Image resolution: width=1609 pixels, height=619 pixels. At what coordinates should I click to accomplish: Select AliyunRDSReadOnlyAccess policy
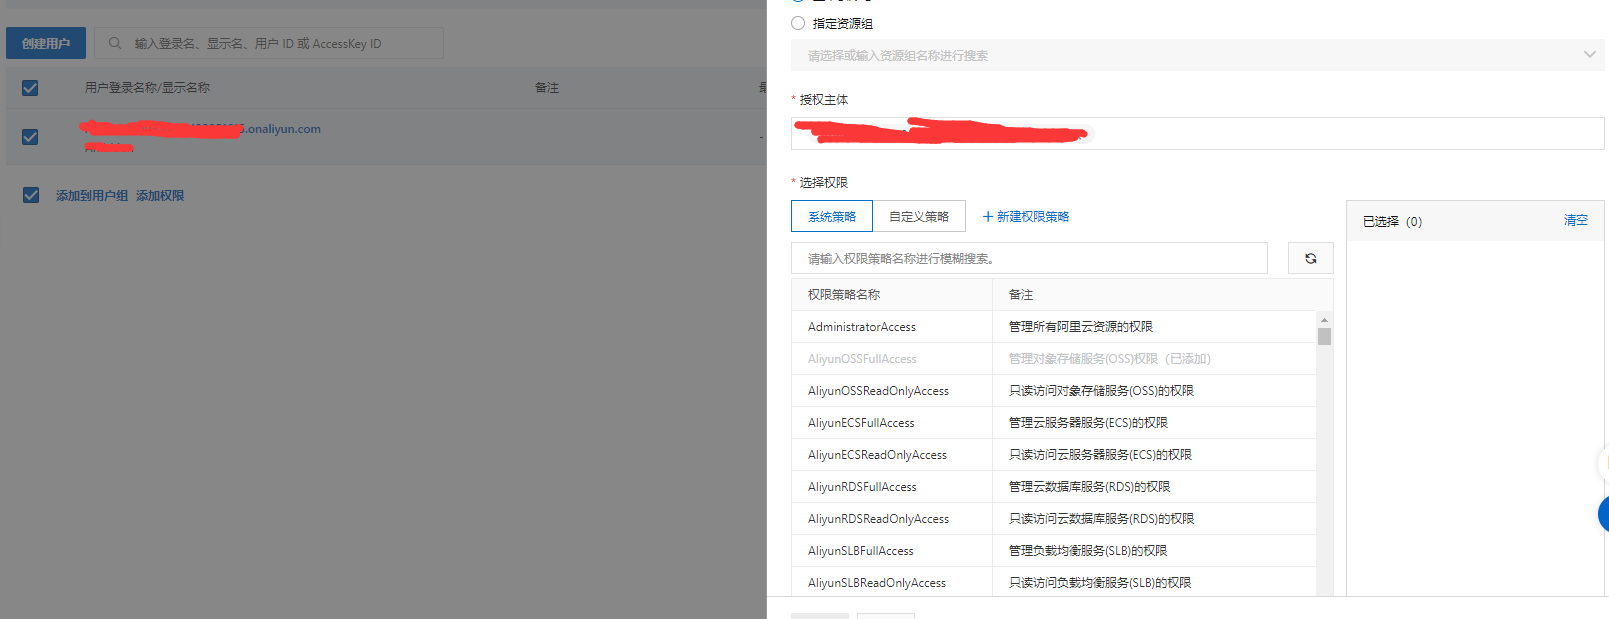(x=1054, y=519)
